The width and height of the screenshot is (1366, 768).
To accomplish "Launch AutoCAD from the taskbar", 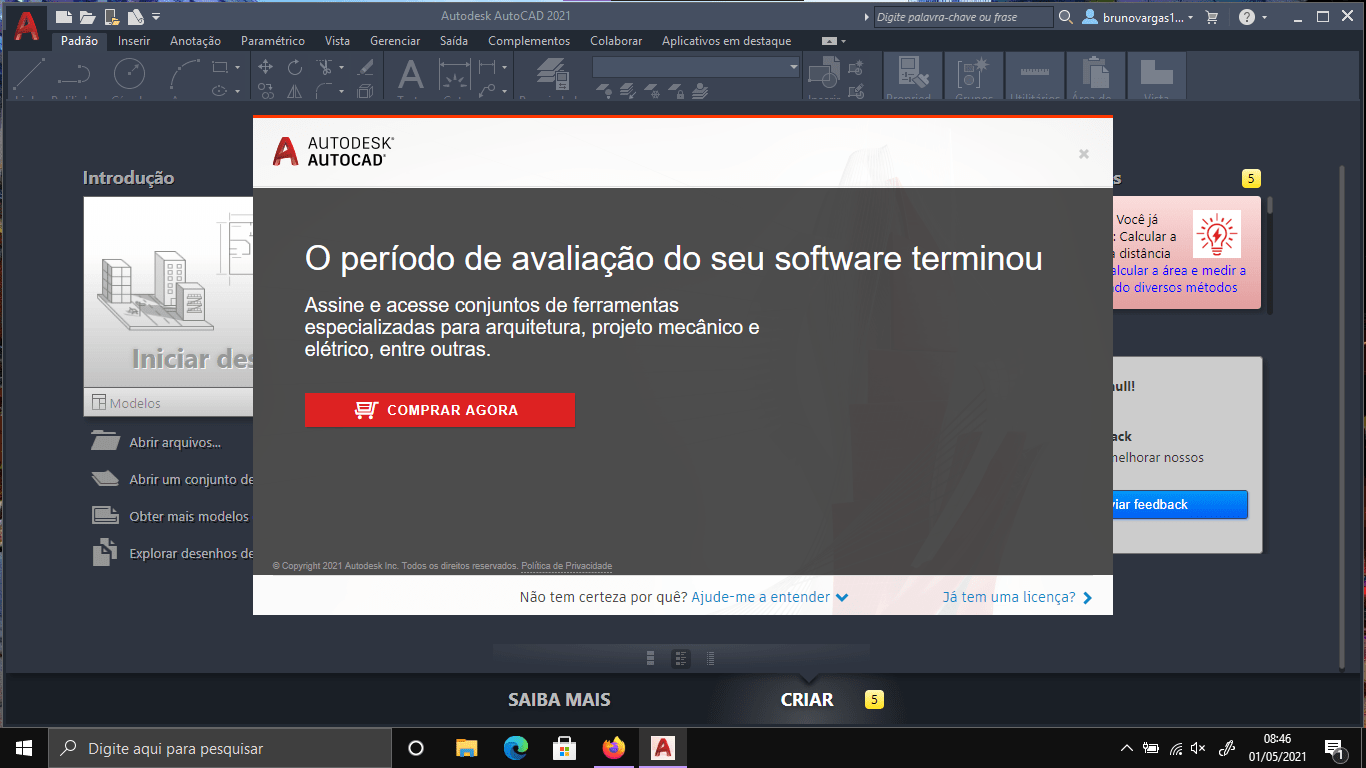I will point(662,747).
